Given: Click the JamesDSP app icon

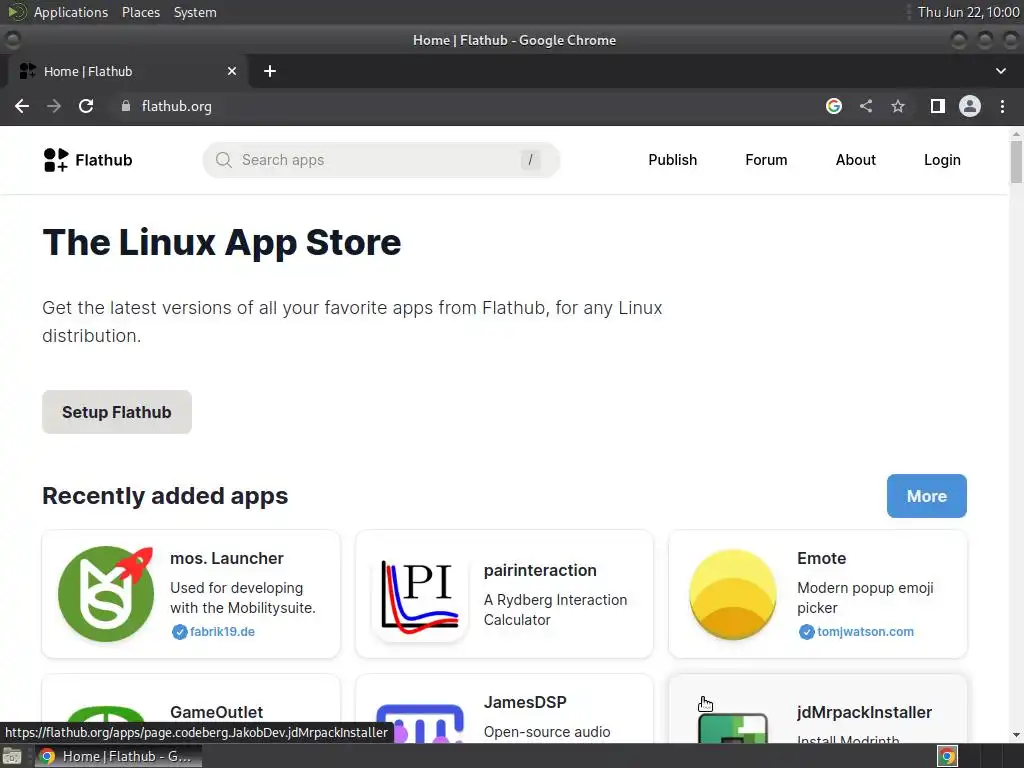Looking at the screenshot, I should (420, 723).
